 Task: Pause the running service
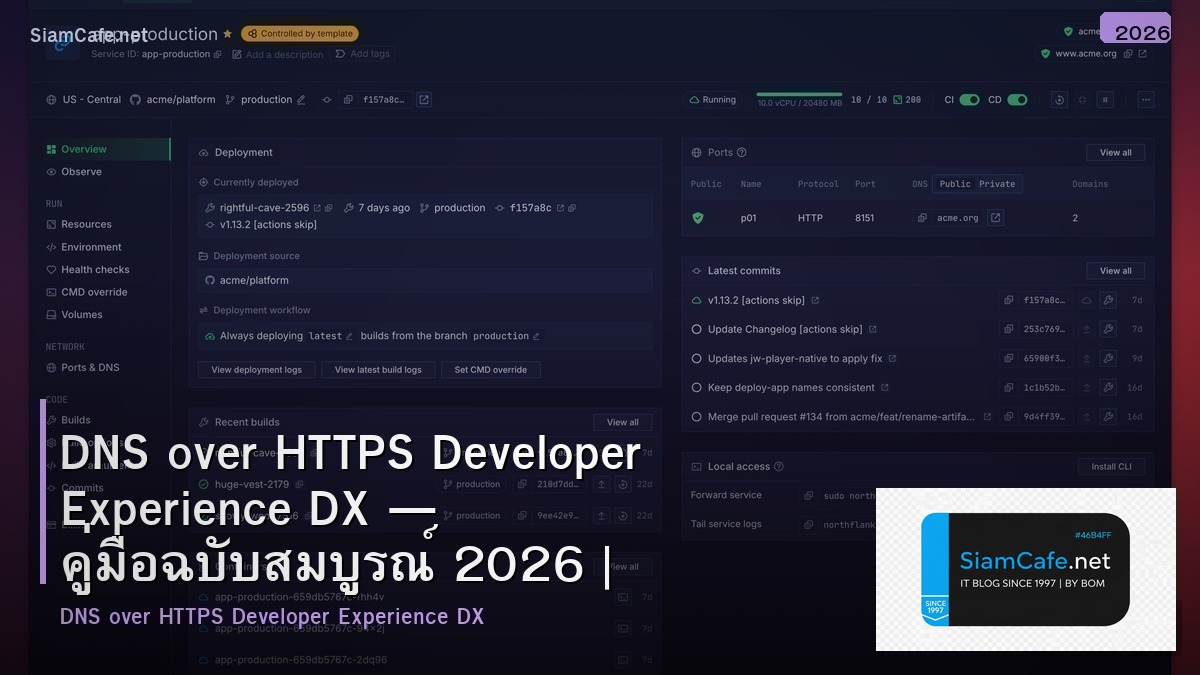click(x=1104, y=99)
